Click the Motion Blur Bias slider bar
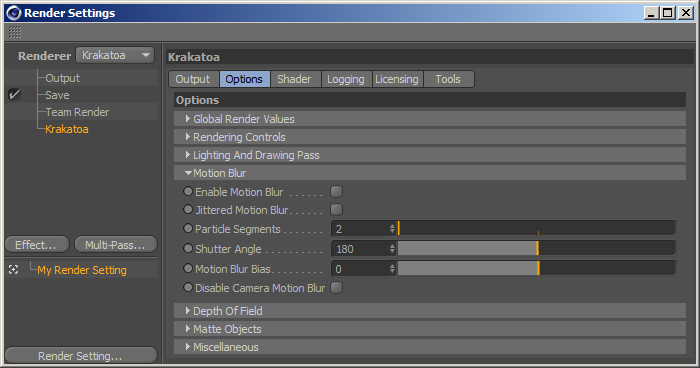The width and height of the screenshot is (700, 368). 537,268
